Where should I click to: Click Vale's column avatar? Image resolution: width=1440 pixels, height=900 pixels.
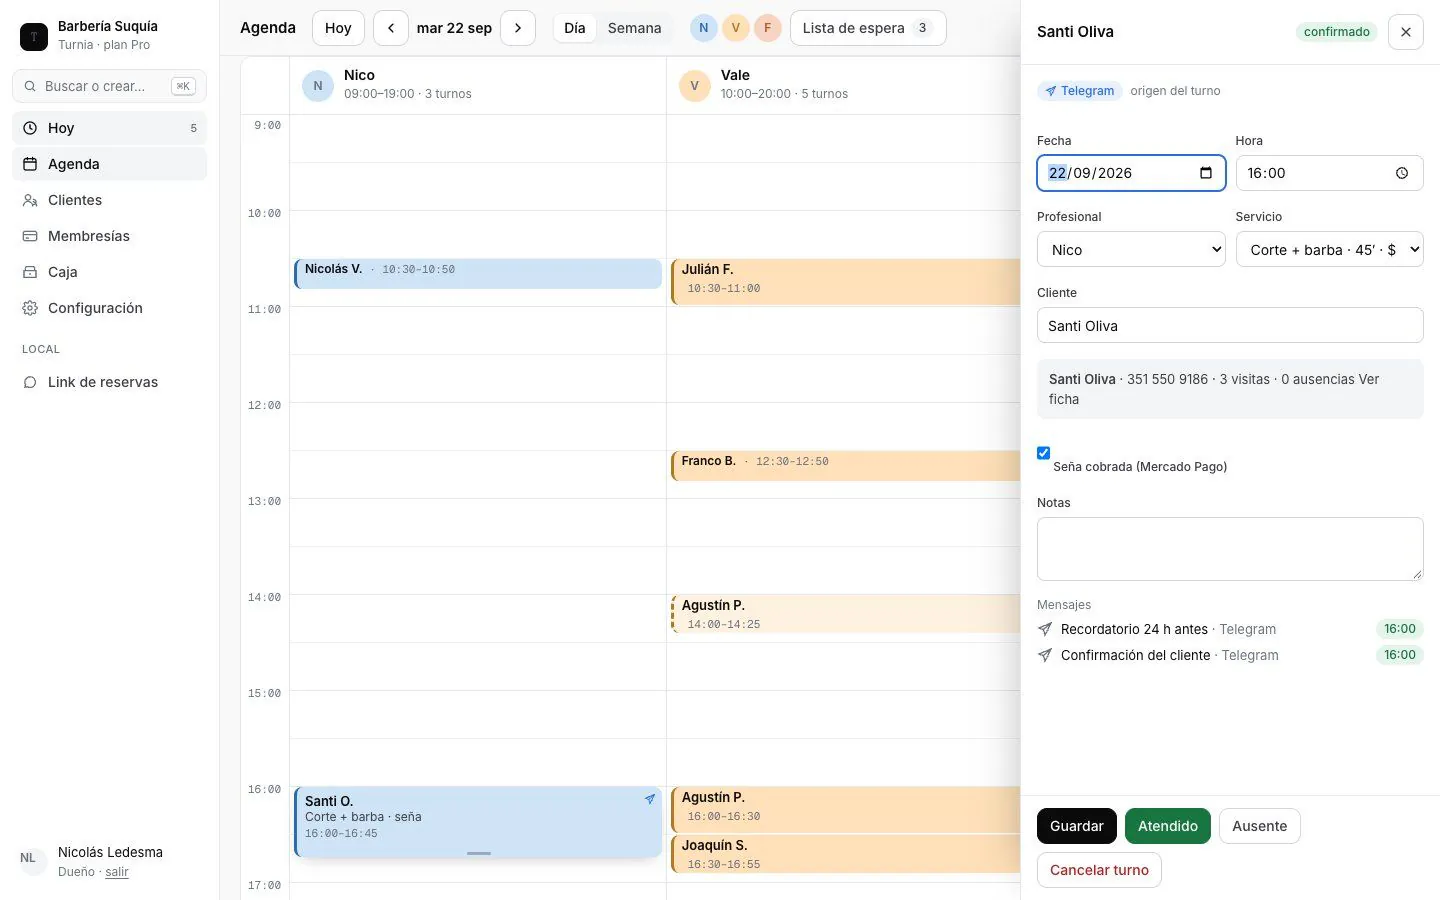(x=695, y=86)
